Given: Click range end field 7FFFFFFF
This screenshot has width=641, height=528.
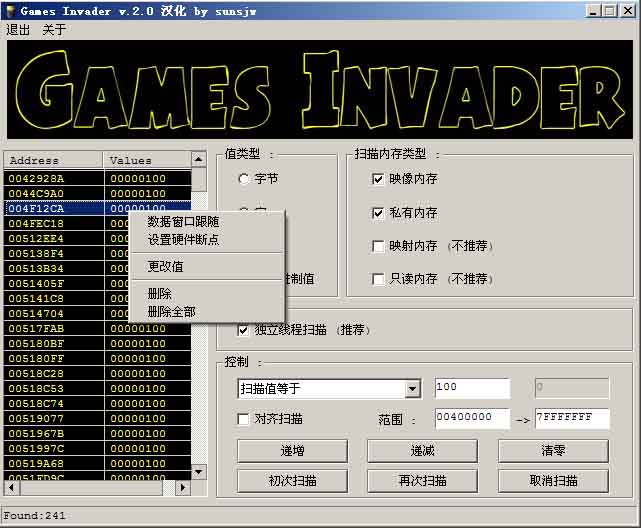Looking at the screenshot, I should click(x=572, y=418).
